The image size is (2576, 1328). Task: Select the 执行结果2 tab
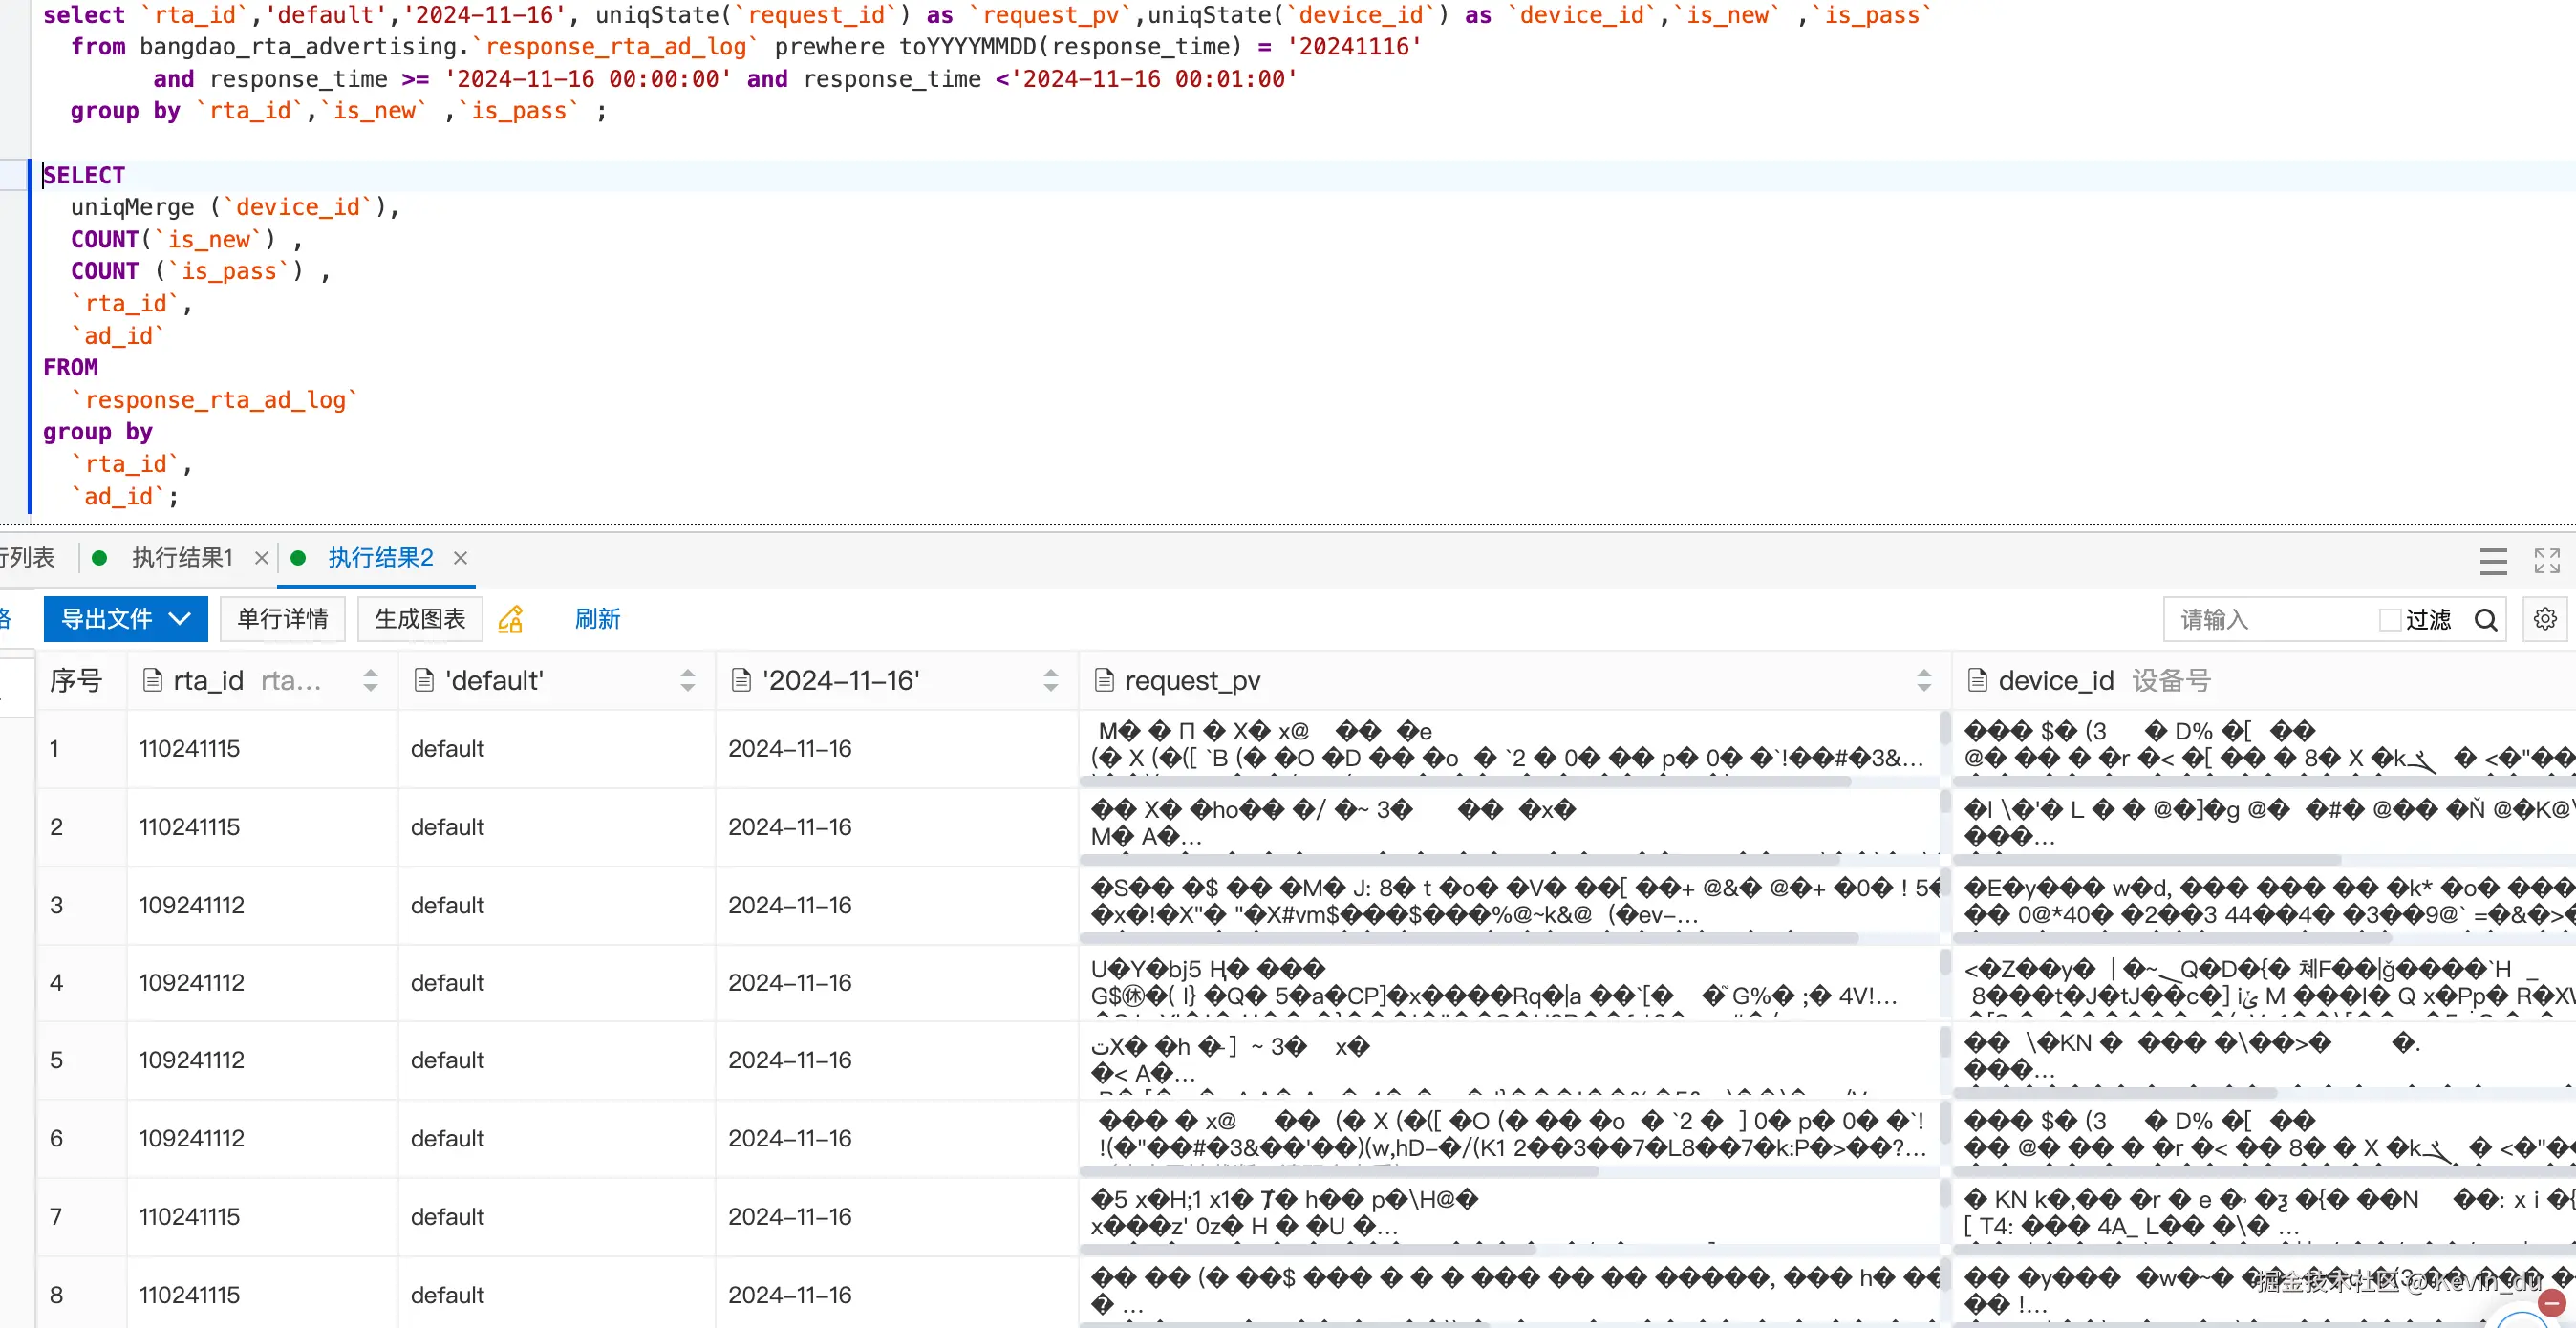click(380, 558)
